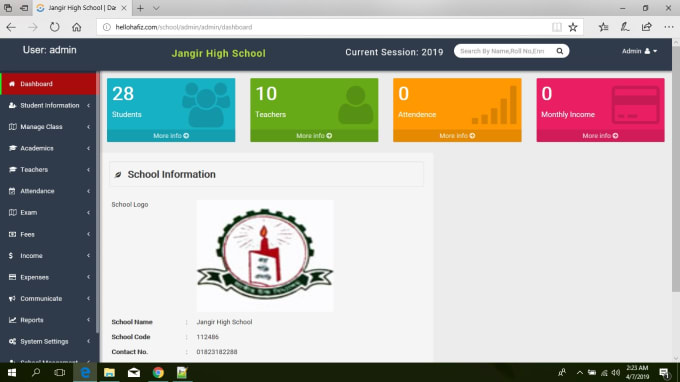Click the Expenses card icon
The width and height of the screenshot is (680, 382).
(12, 277)
